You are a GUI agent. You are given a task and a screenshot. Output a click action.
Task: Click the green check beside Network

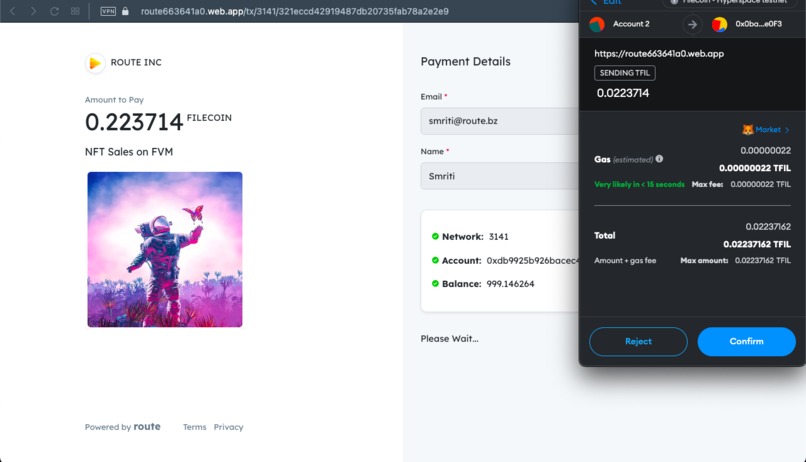[x=435, y=236]
